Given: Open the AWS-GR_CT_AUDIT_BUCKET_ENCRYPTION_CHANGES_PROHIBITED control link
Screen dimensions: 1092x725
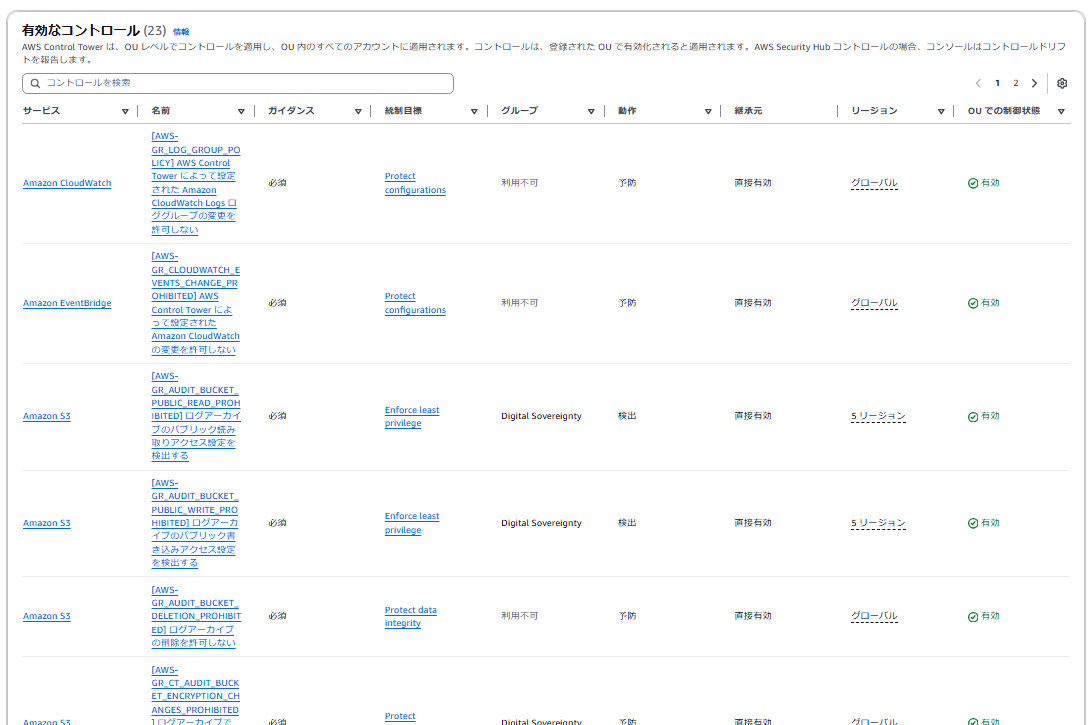Looking at the screenshot, I should click(x=196, y=696).
